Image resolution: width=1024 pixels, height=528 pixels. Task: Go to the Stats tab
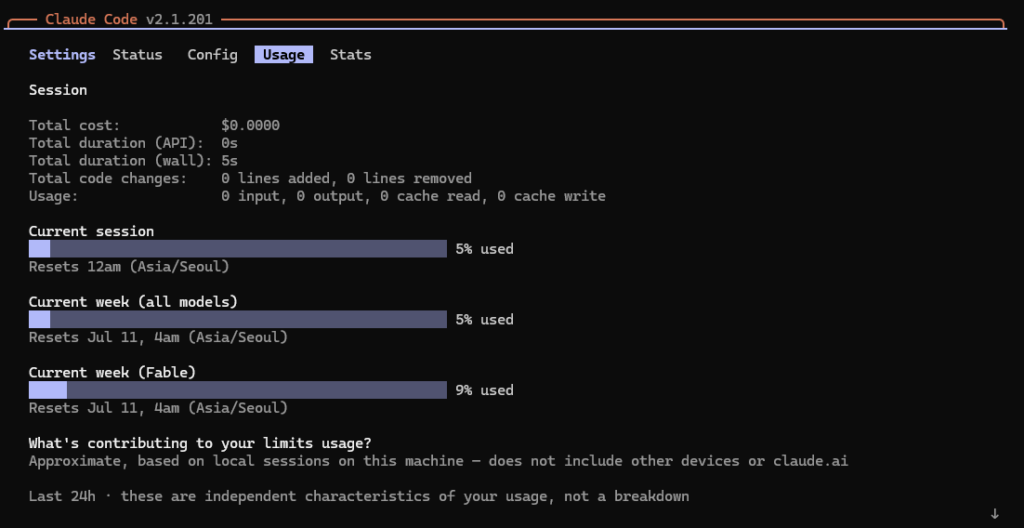[350, 55]
